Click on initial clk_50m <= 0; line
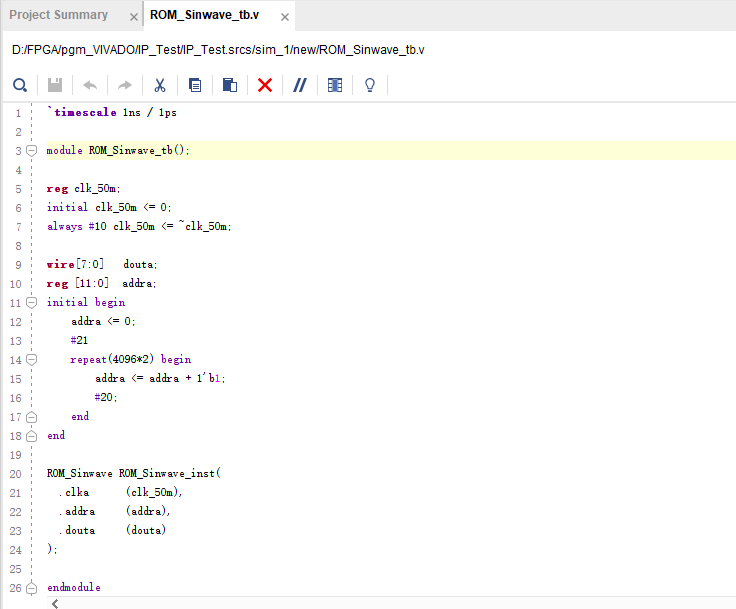Image resolution: width=736 pixels, height=609 pixels. (109, 207)
